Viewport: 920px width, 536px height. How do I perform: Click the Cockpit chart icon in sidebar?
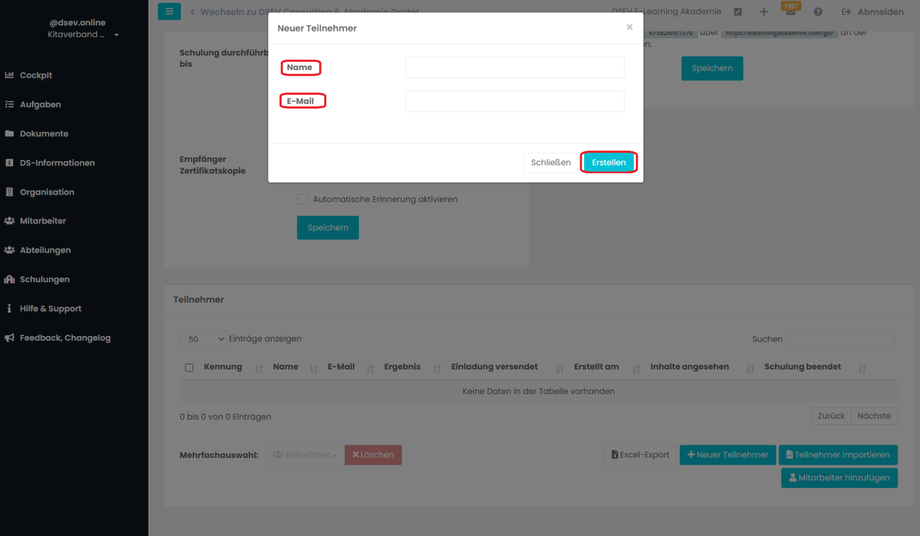tap(10, 75)
